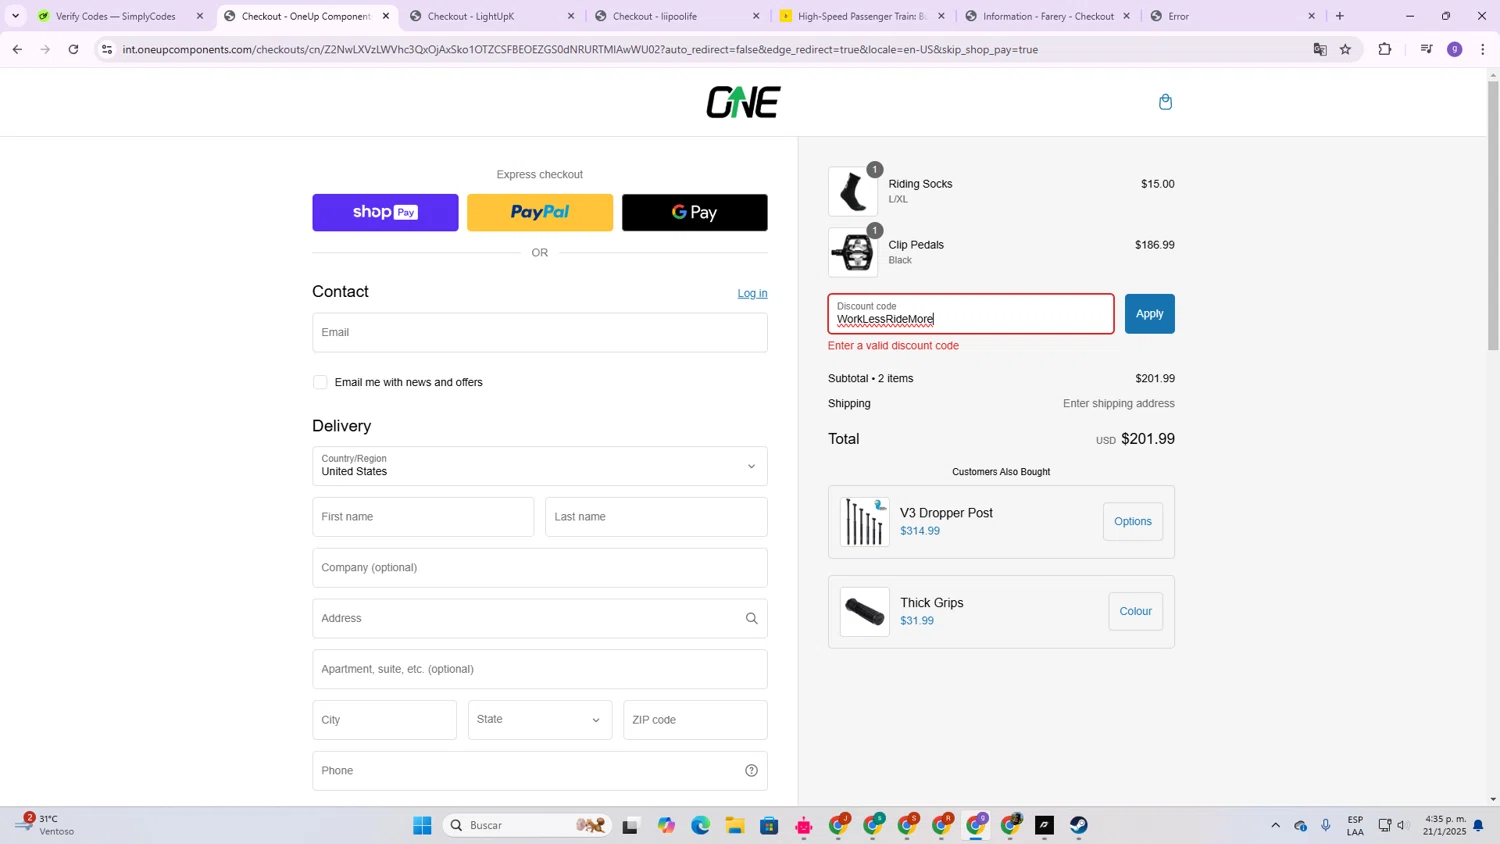Open the Chrome three-dot menu
Viewport: 1500px width, 844px height.
pyautogui.click(x=1483, y=49)
